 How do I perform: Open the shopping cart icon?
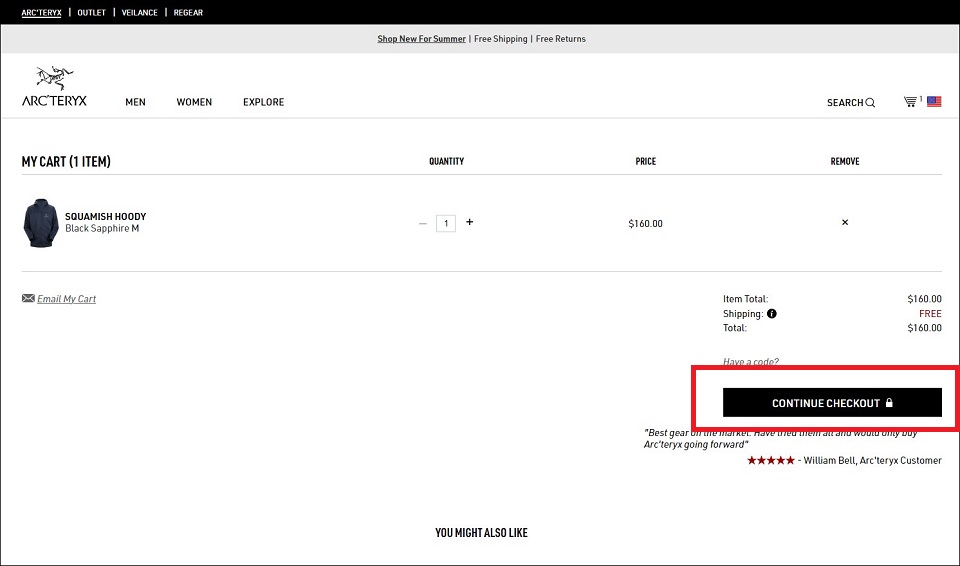(x=910, y=102)
